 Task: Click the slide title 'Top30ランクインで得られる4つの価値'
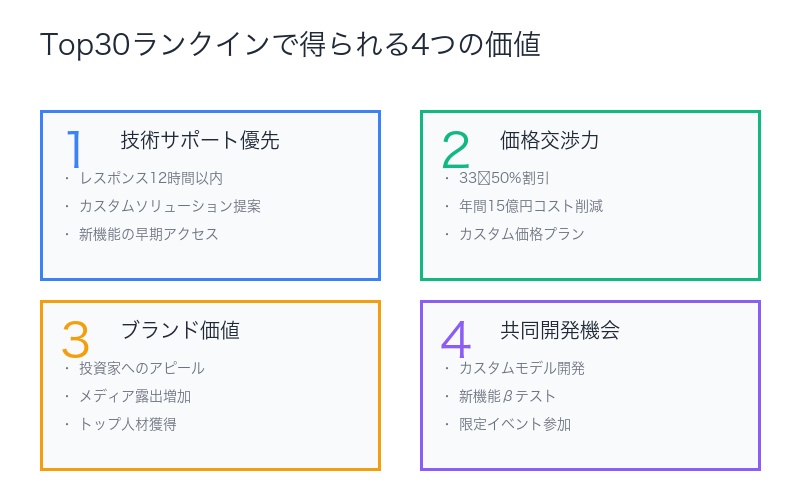point(290,46)
